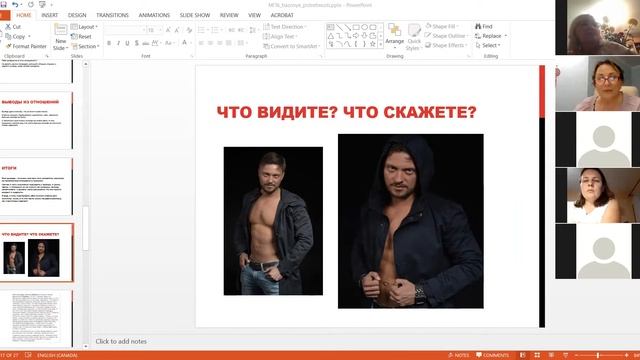Expand the Select dropdown in Editing
Image resolution: width=640 pixels, height=360 pixels.
(x=488, y=45)
